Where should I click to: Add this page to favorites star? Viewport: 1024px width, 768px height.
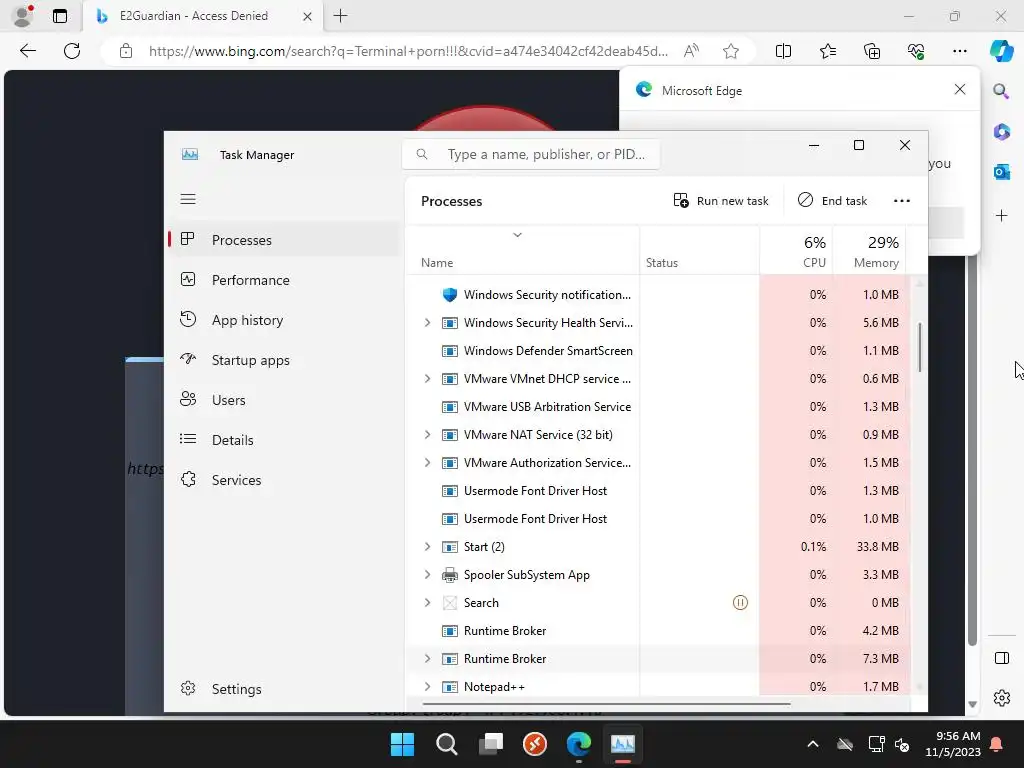731,51
